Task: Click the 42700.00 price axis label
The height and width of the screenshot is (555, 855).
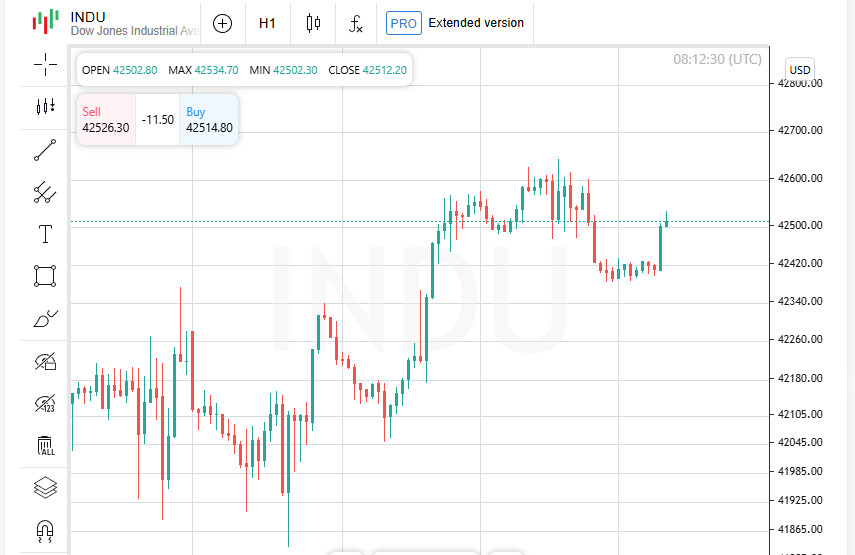Action: tap(800, 130)
